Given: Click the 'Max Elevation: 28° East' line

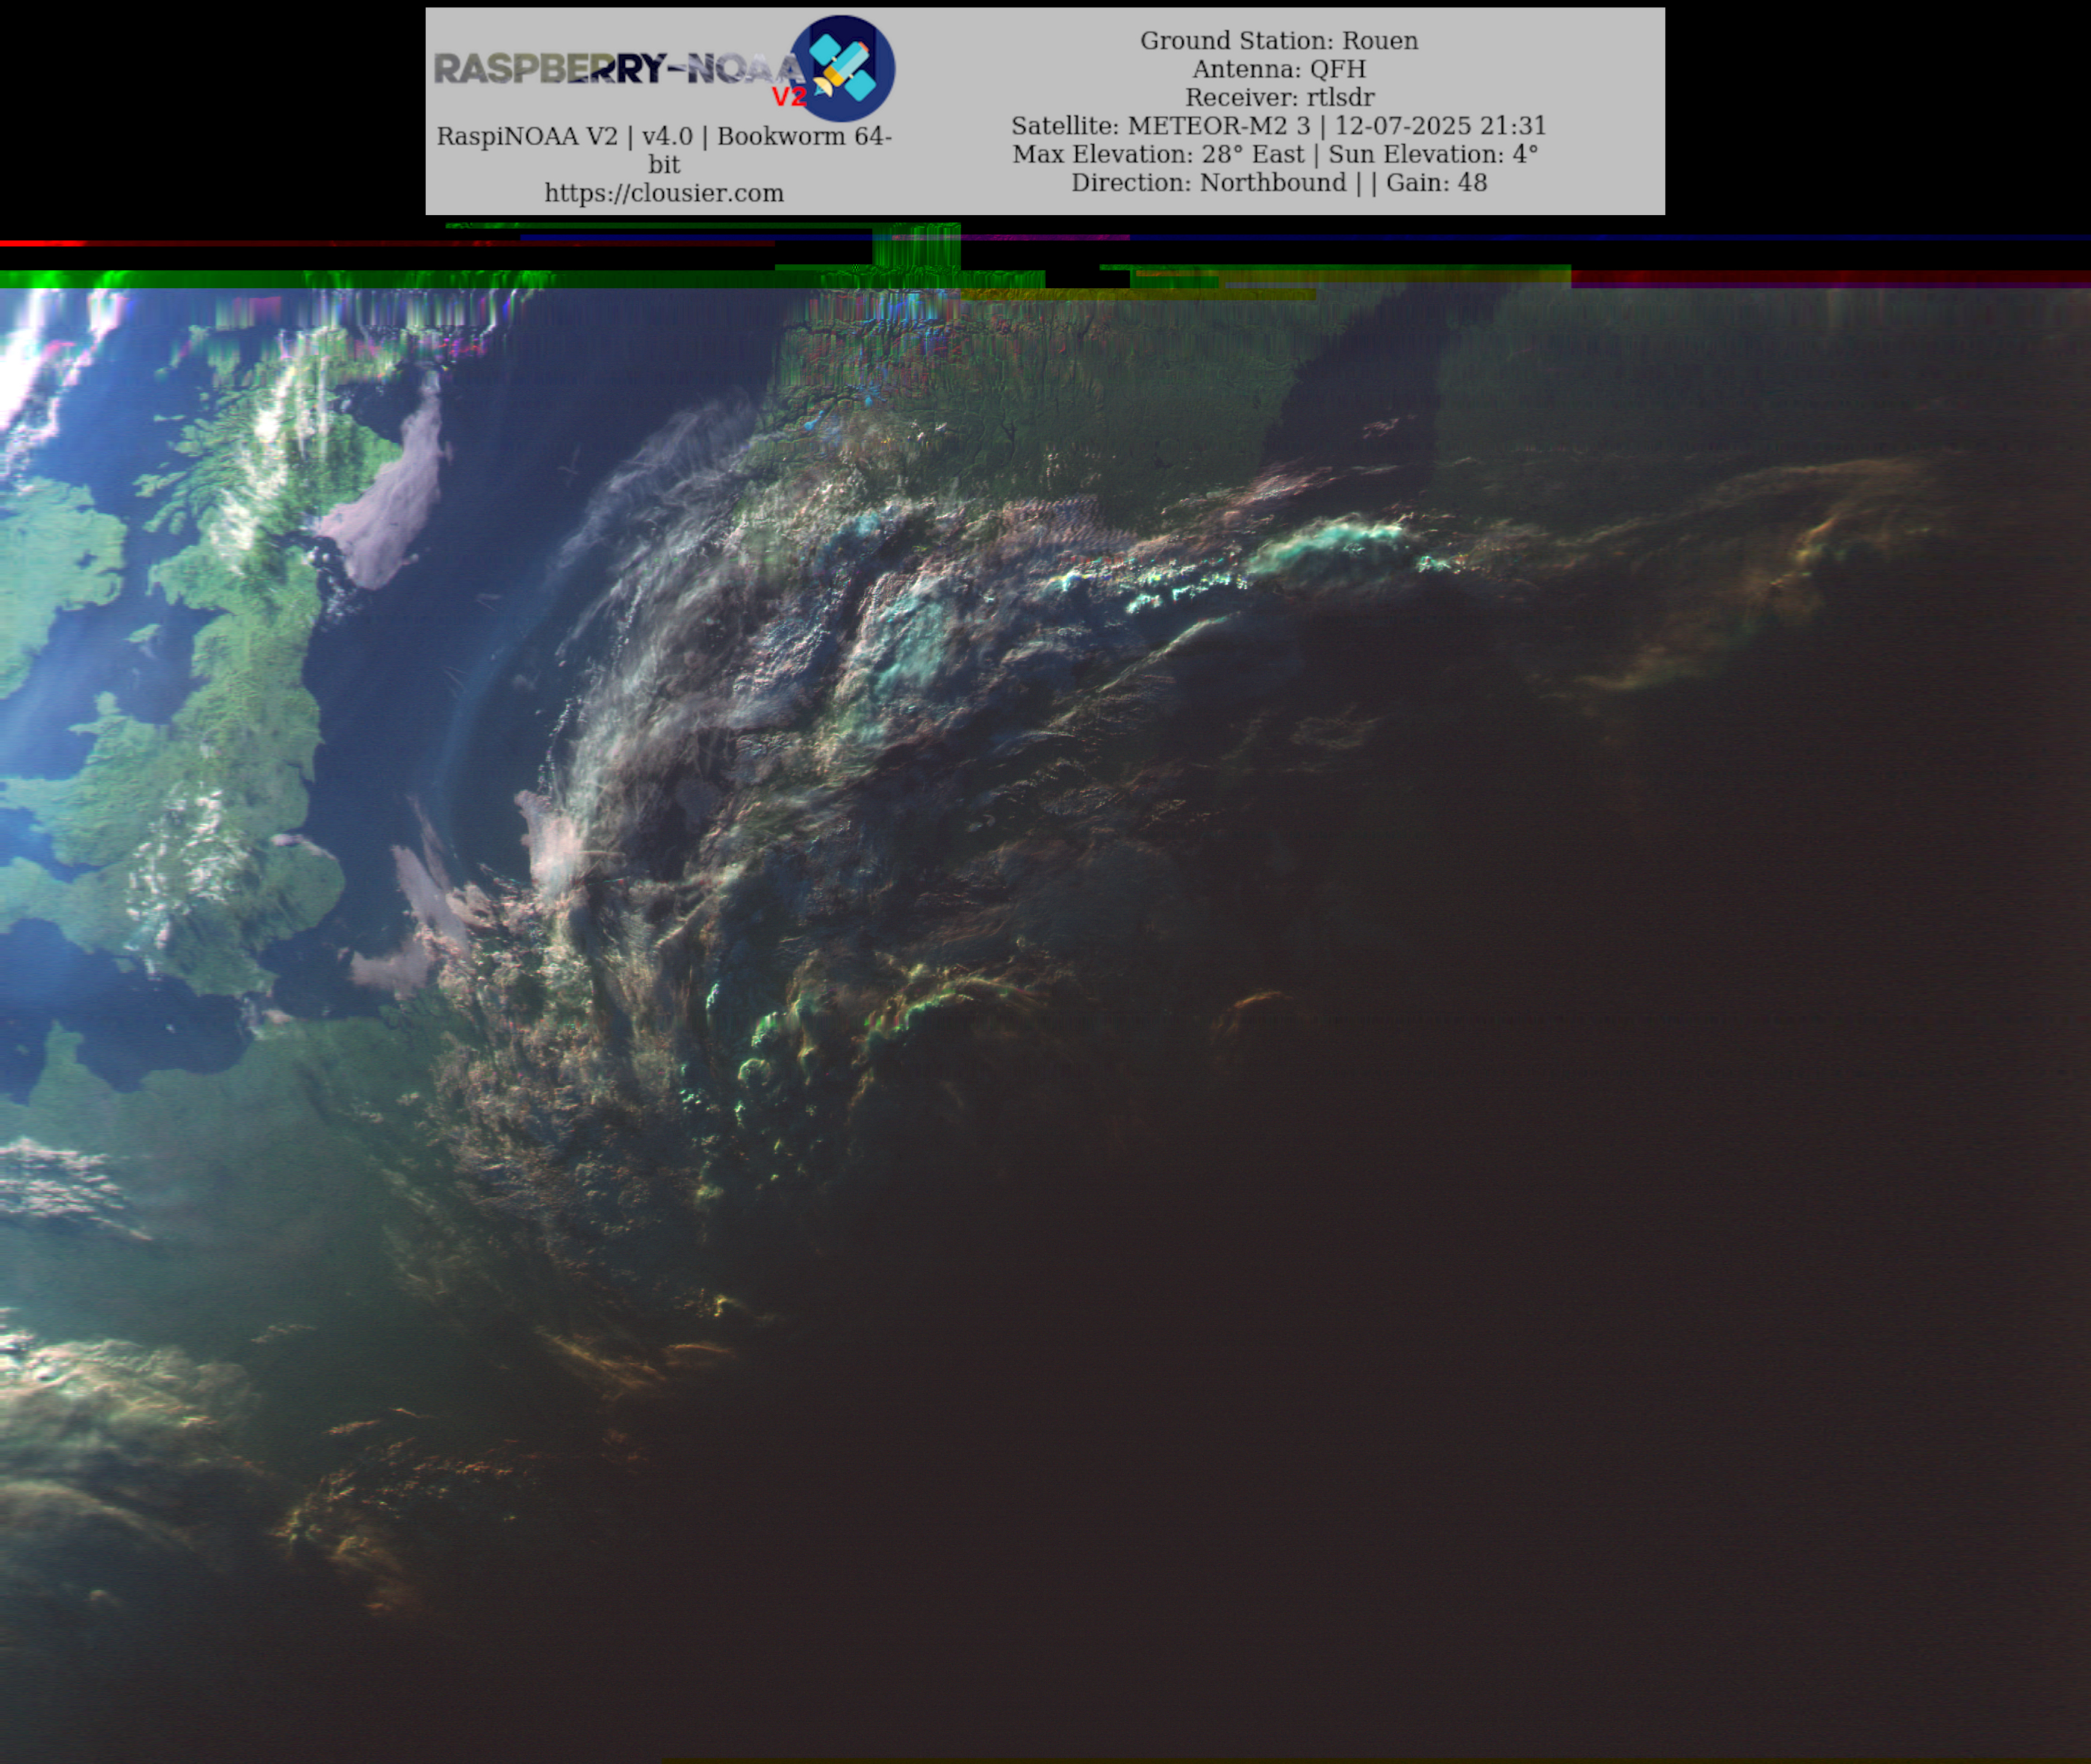Looking at the screenshot, I should click(x=1275, y=154).
